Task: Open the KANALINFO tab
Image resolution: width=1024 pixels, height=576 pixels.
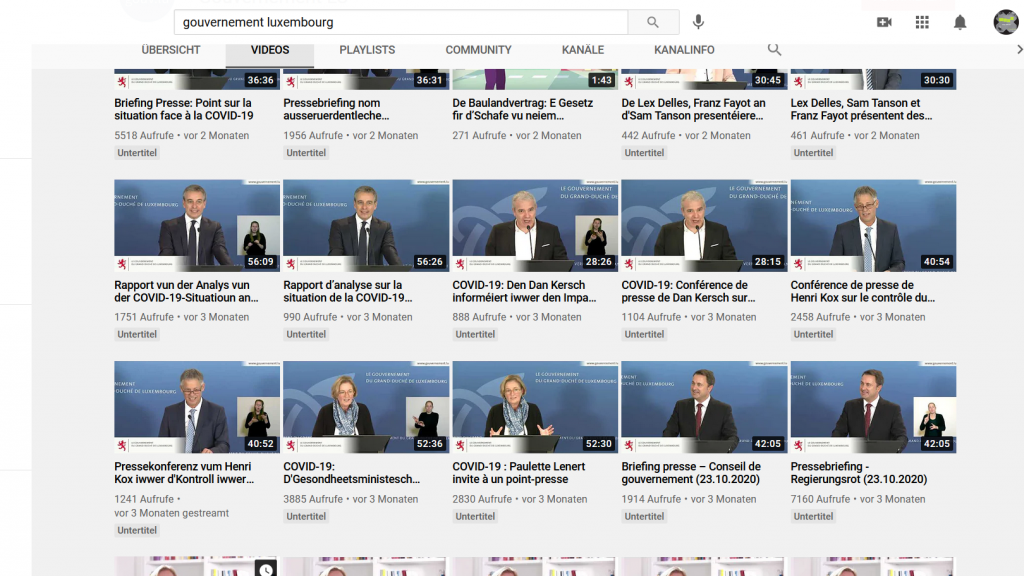Action: click(684, 50)
